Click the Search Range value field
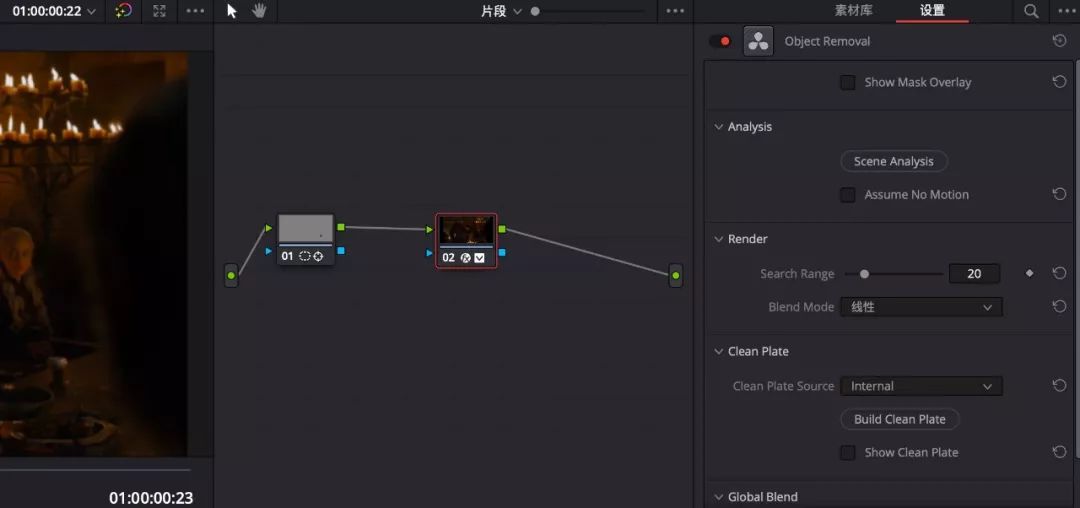Viewport: 1080px width, 508px height. click(974, 274)
